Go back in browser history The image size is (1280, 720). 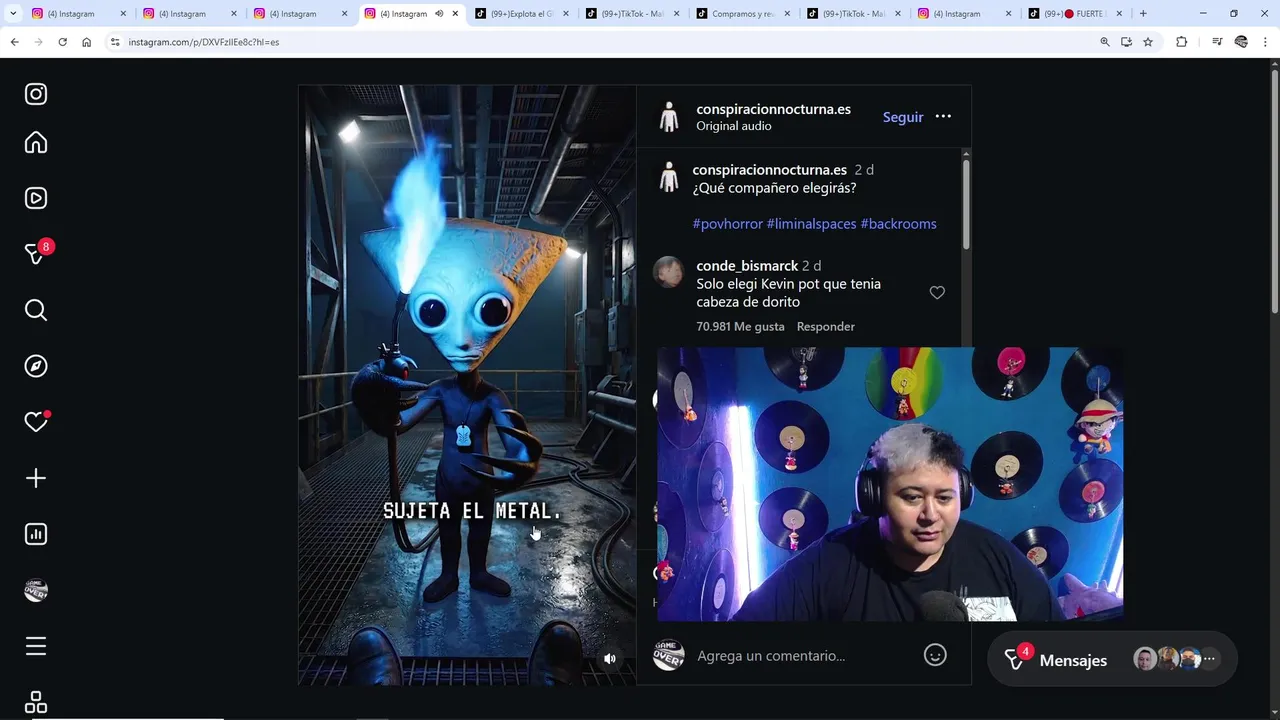[14, 42]
